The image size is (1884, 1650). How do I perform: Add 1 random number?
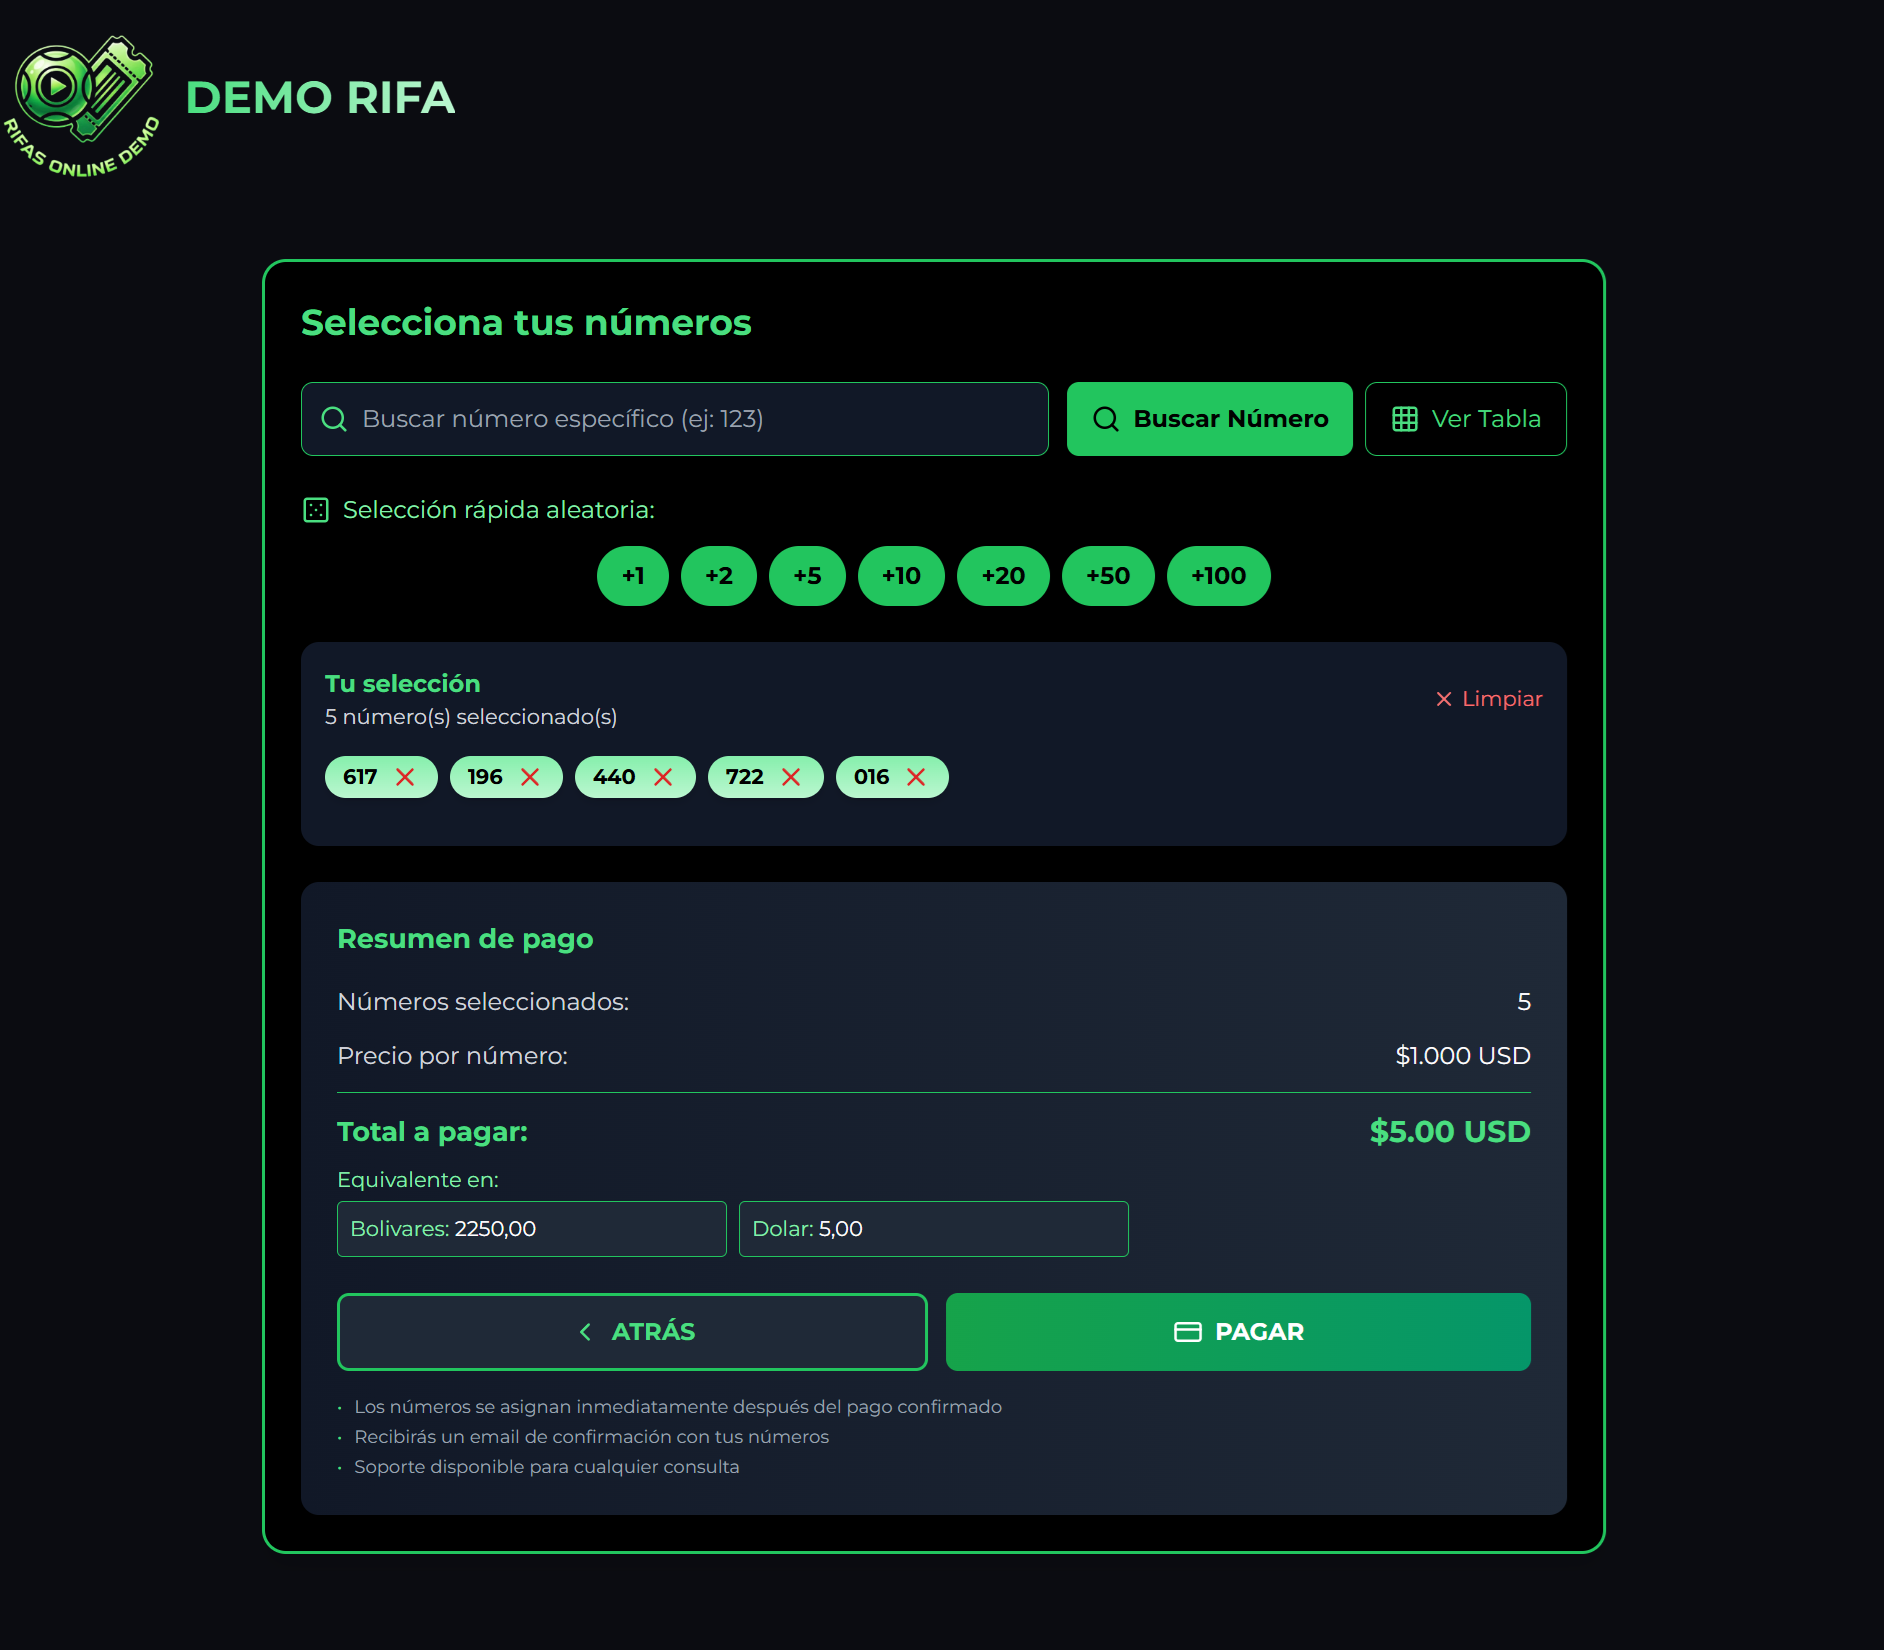633,576
